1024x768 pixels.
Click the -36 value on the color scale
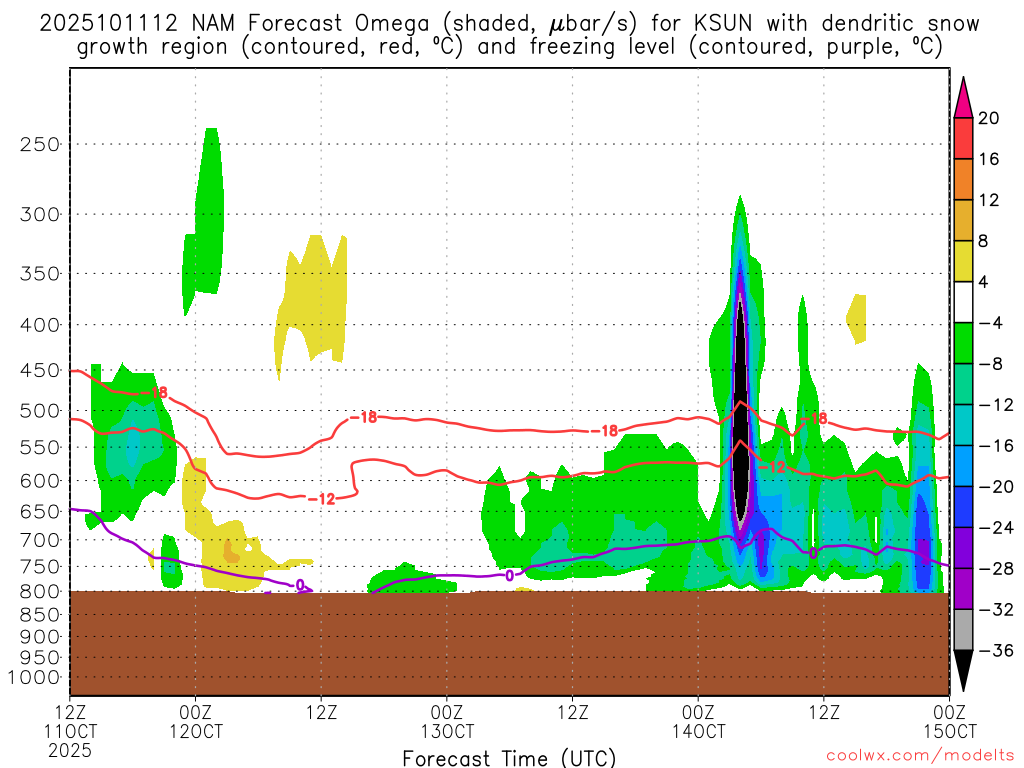pos(995,650)
